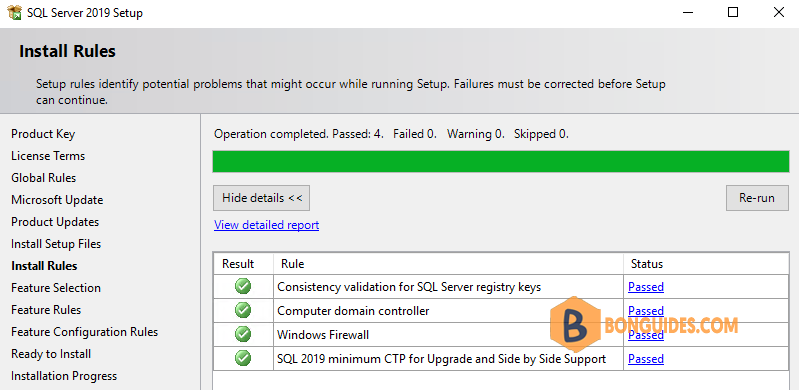The width and height of the screenshot is (799, 390).
Task: Select Ready to Install step
Action: [51, 354]
